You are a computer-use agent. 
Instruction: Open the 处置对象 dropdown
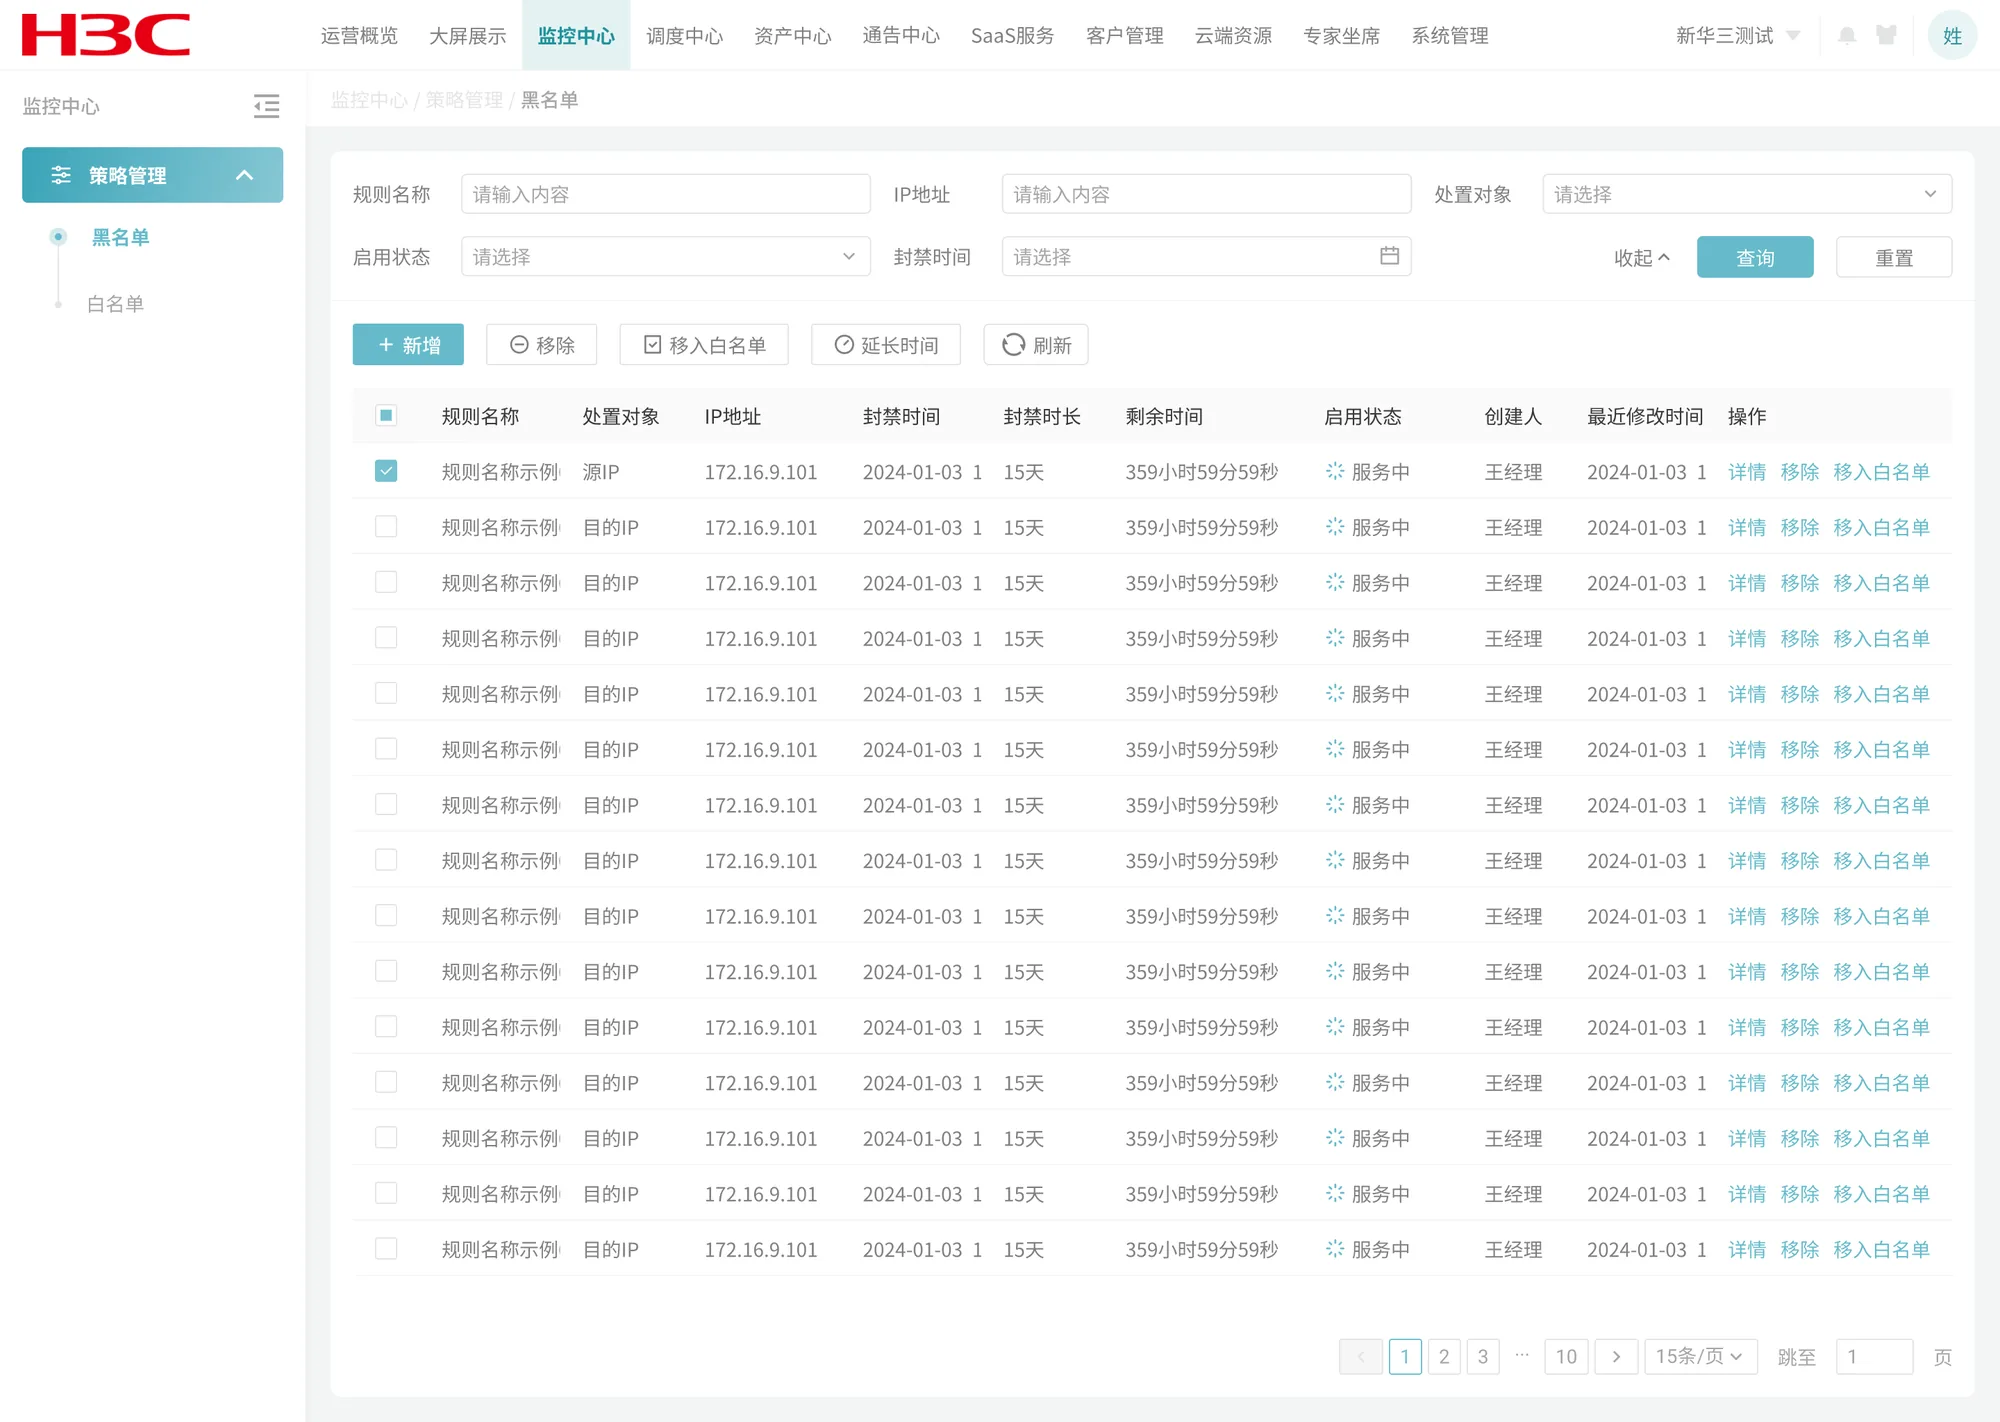point(1746,194)
